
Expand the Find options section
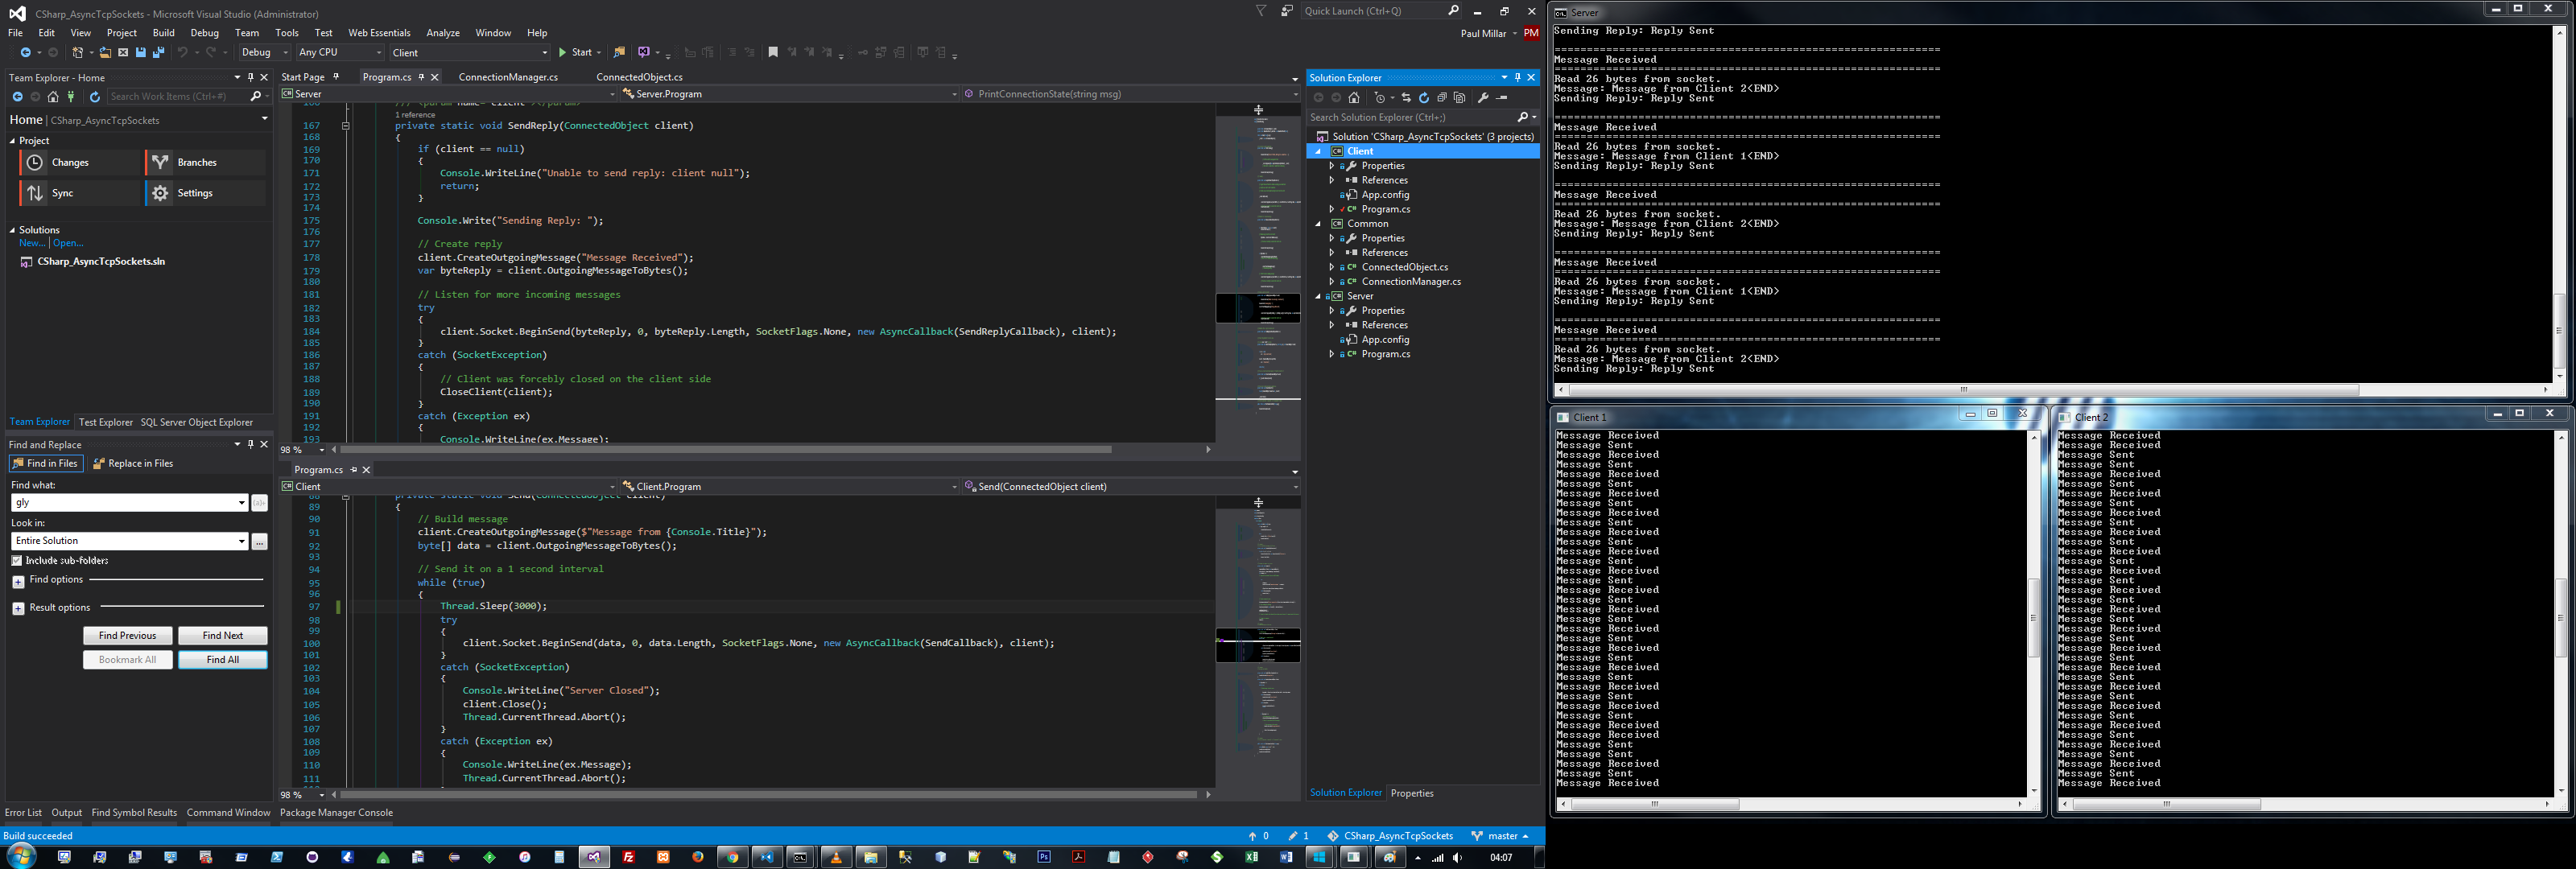point(18,581)
